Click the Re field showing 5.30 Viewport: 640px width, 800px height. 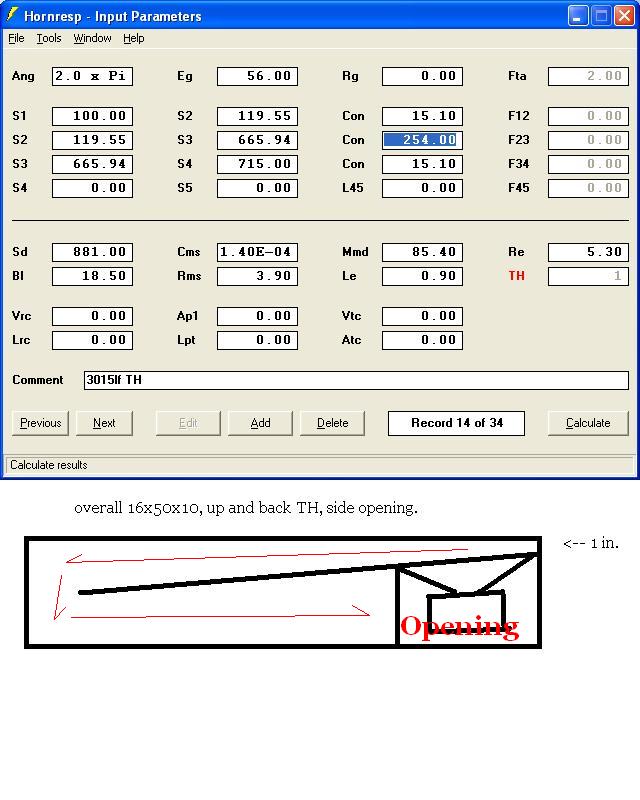(588, 252)
